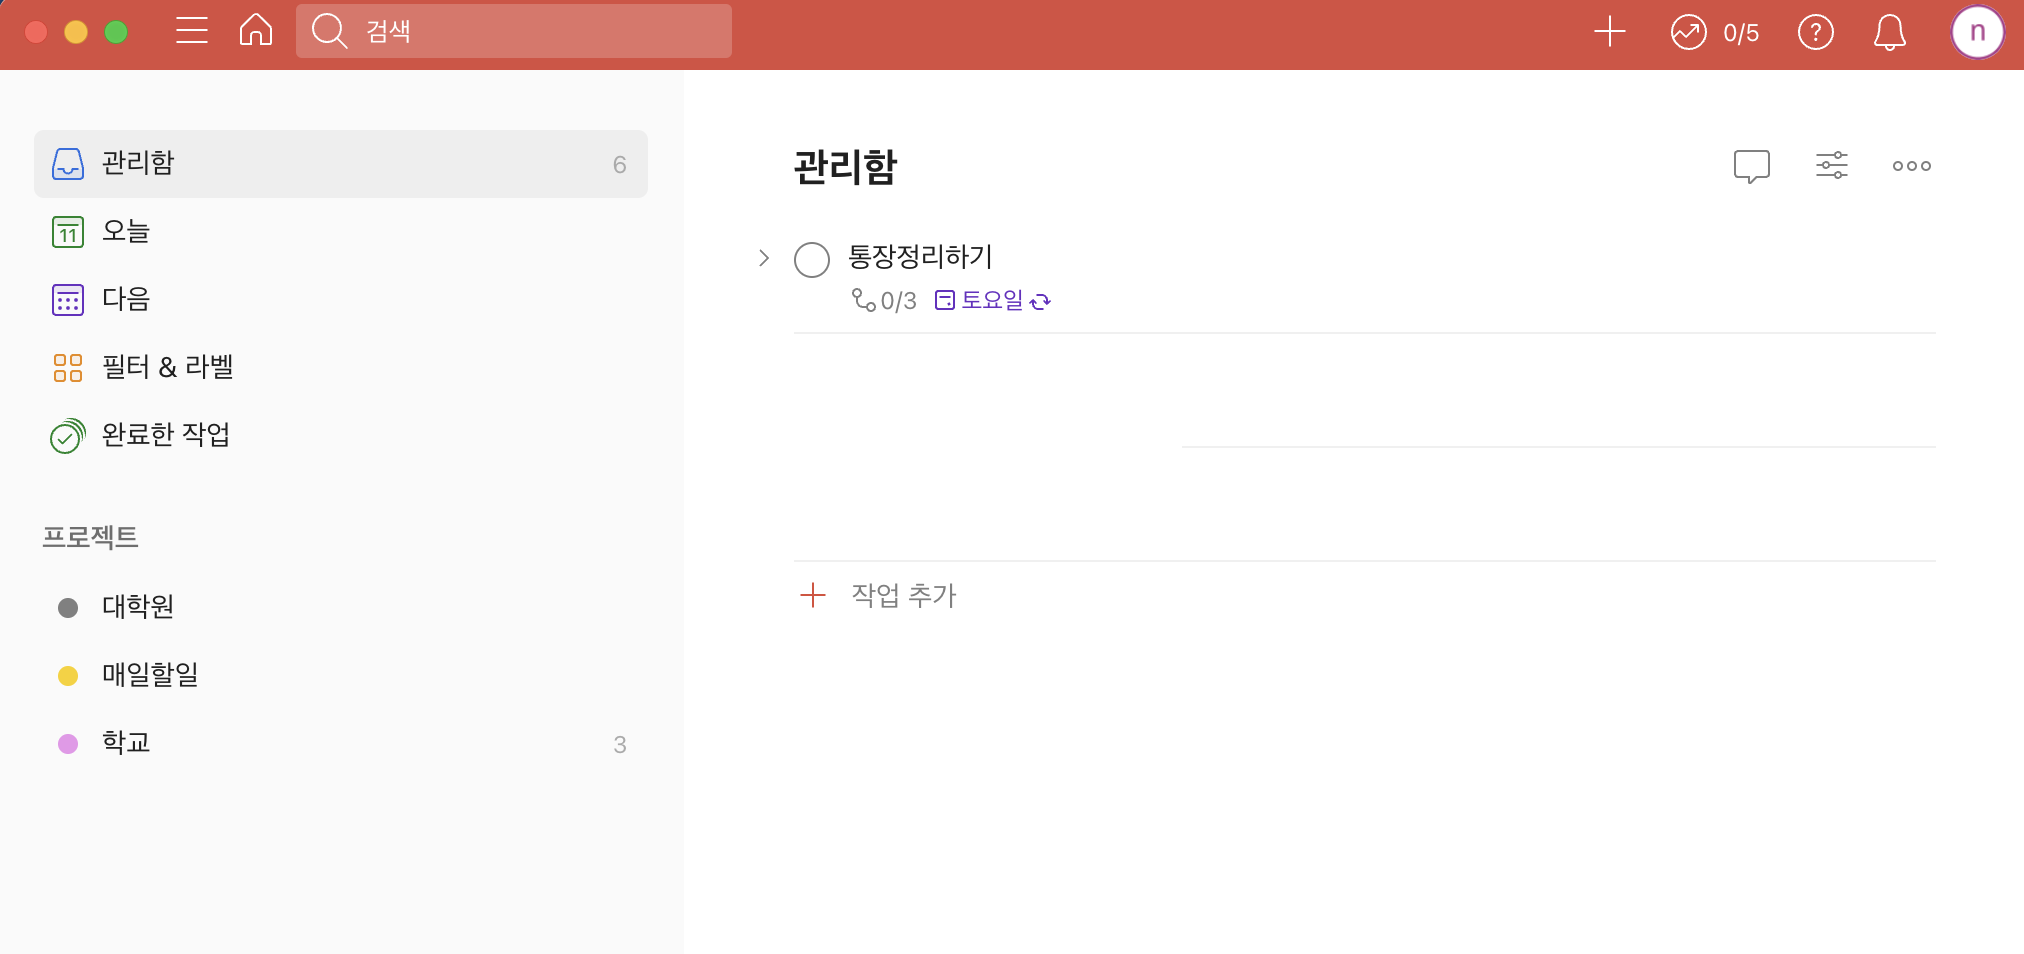Open quick add task plus icon
The width and height of the screenshot is (2024, 954).
(x=1609, y=32)
